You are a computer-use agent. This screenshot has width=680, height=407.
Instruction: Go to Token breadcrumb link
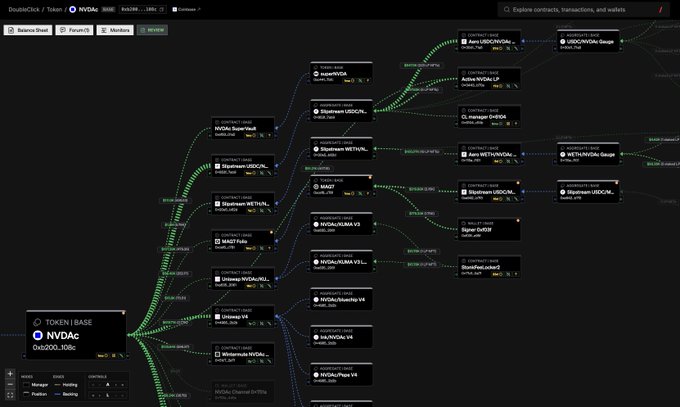click(x=54, y=10)
